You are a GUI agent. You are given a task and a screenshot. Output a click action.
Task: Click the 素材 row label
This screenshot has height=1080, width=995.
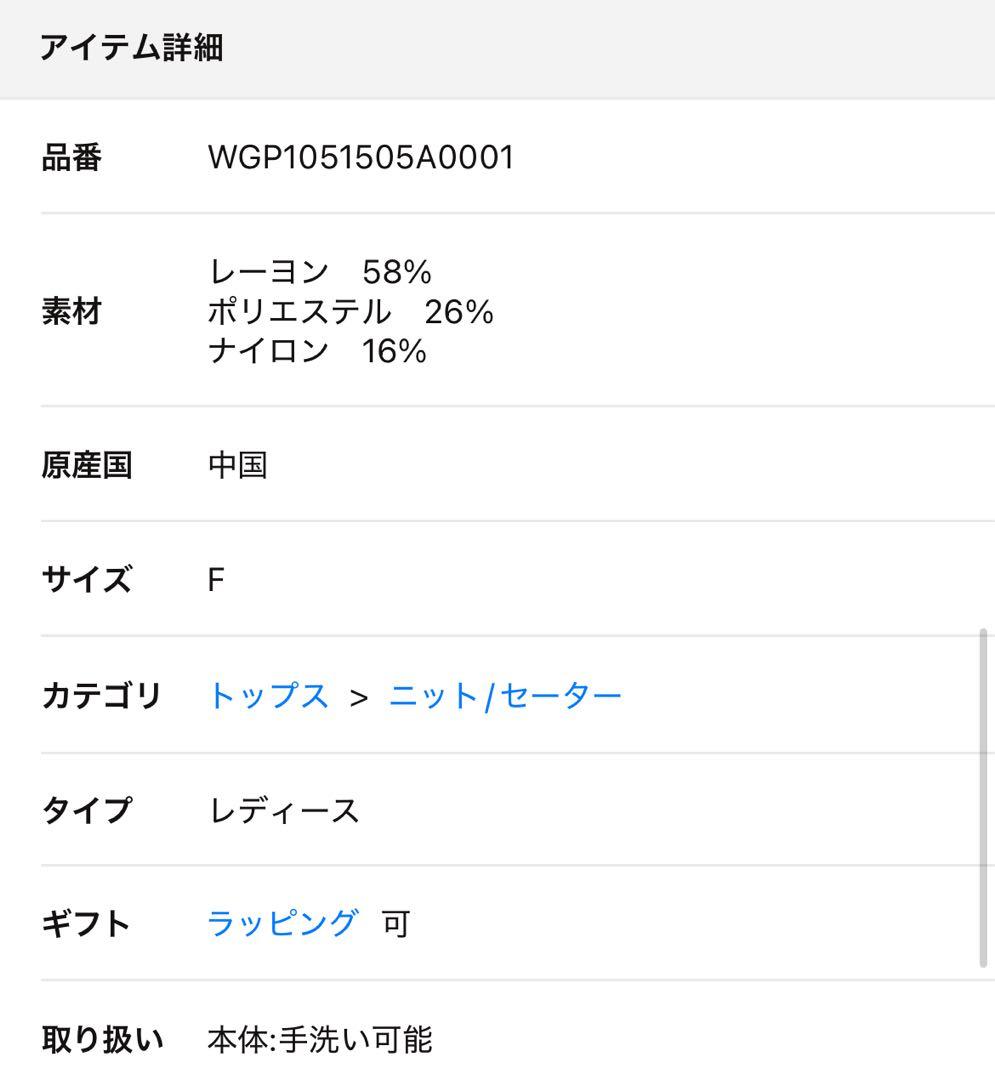pos(72,312)
